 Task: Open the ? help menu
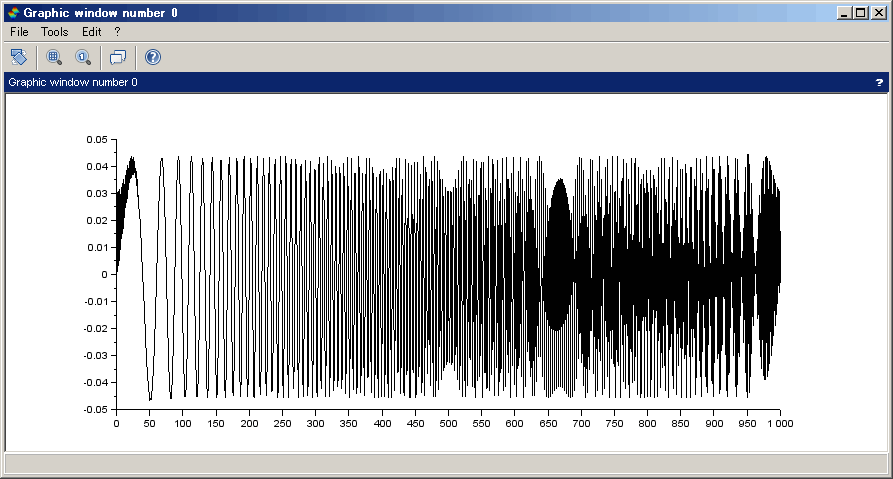pyautogui.click(x=117, y=32)
